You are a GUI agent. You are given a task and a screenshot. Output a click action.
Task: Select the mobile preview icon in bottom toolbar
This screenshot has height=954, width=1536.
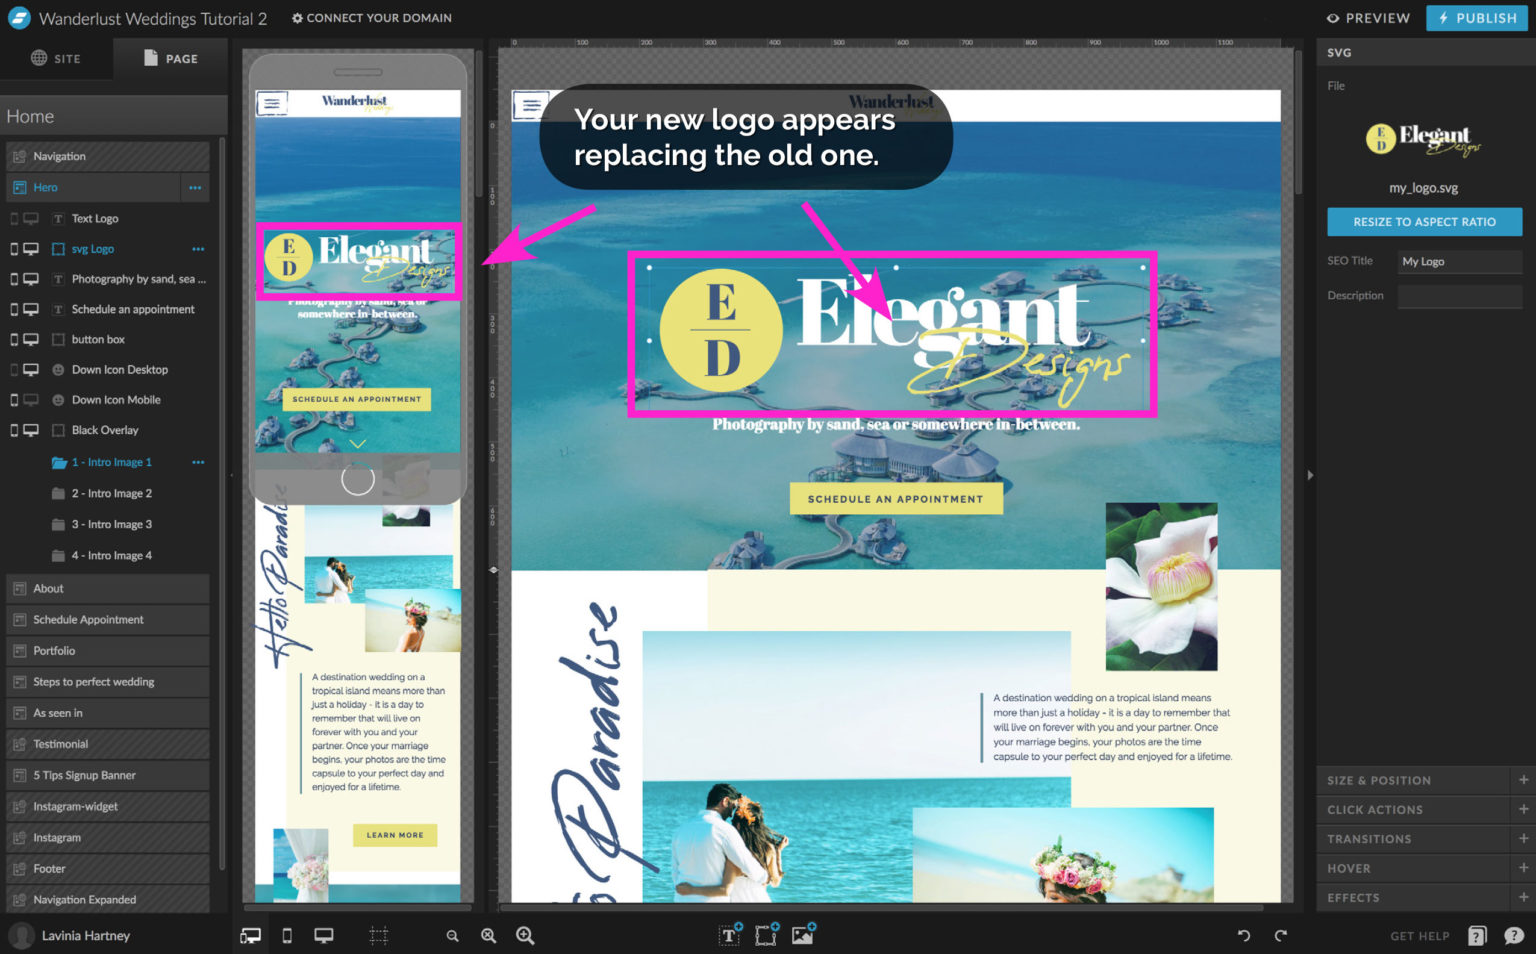(287, 936)
